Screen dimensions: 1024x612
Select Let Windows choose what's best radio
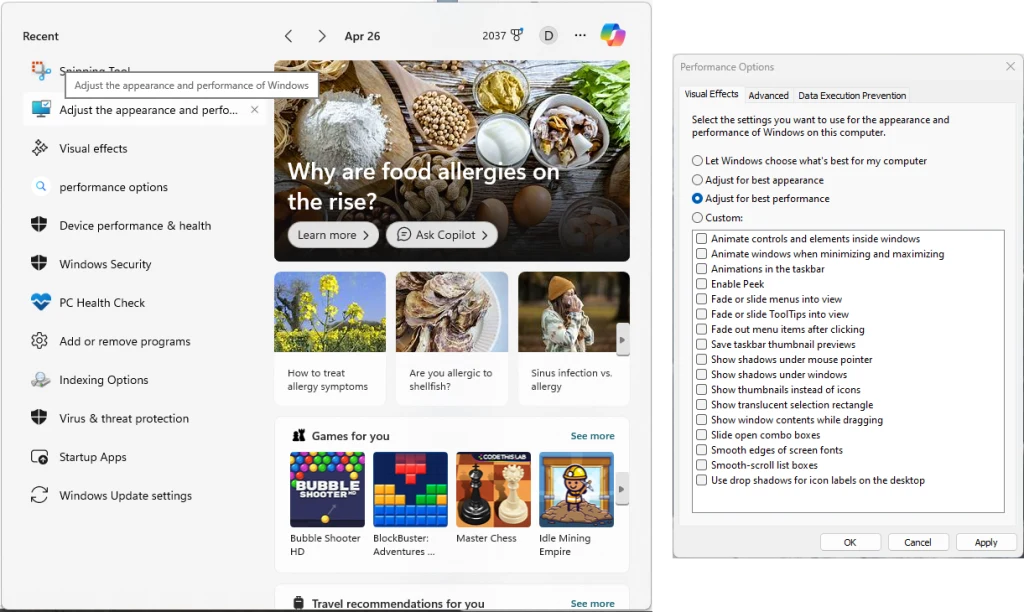tap(697, 161)
